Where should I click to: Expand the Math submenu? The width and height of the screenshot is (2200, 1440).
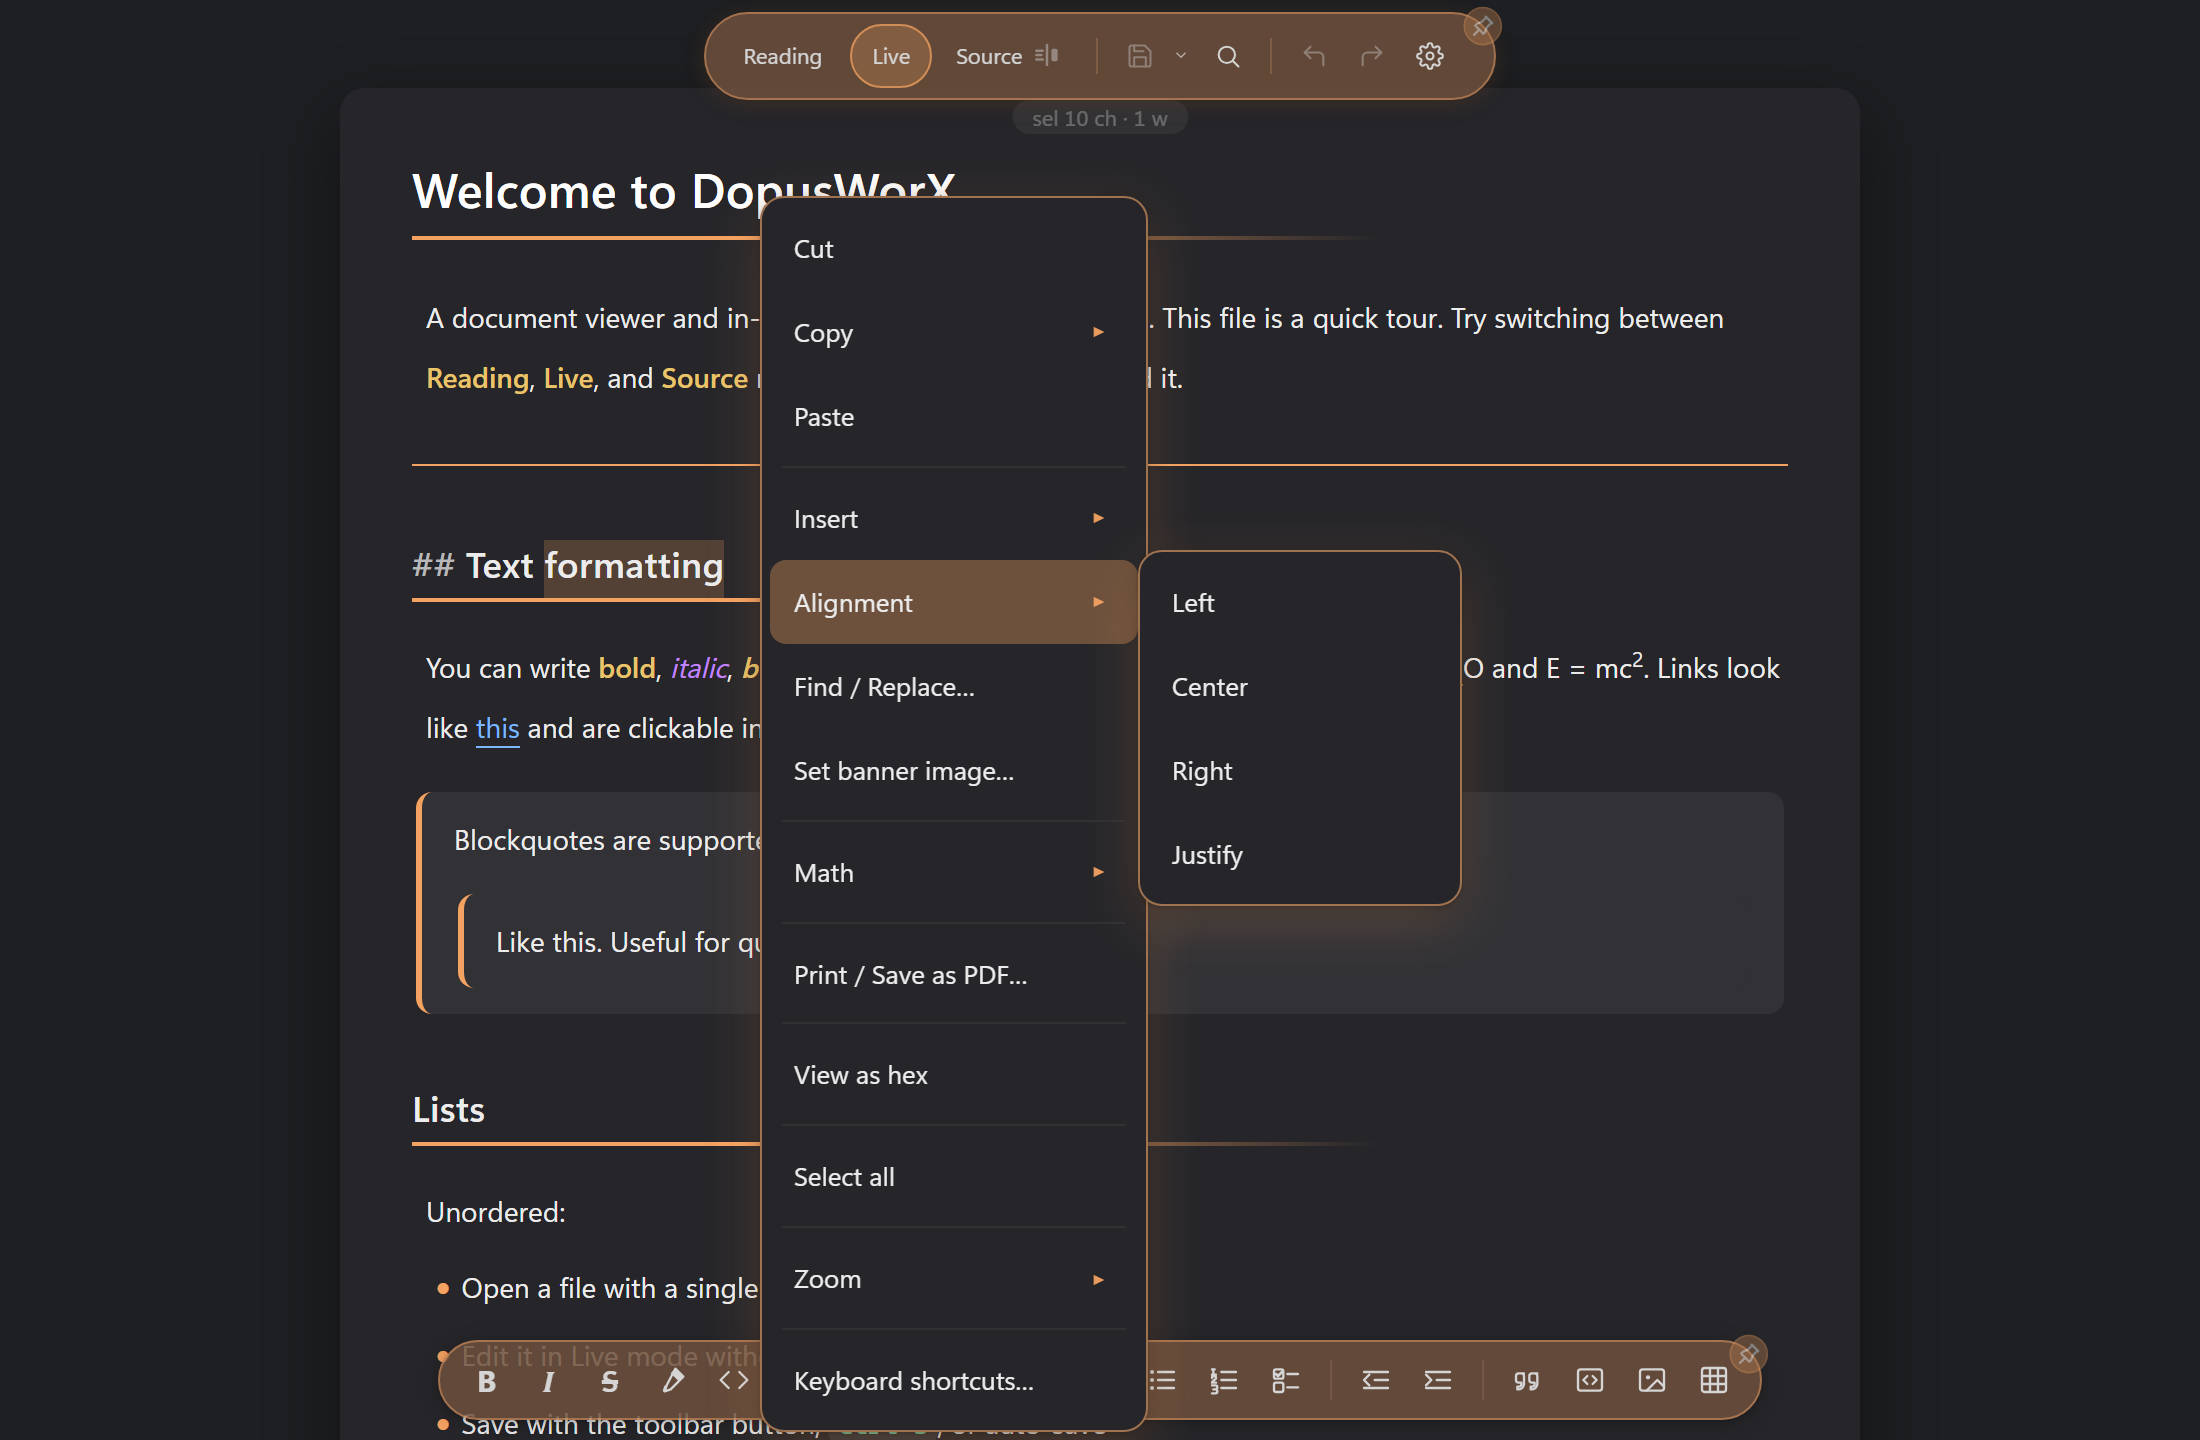[x=954, y=873]
